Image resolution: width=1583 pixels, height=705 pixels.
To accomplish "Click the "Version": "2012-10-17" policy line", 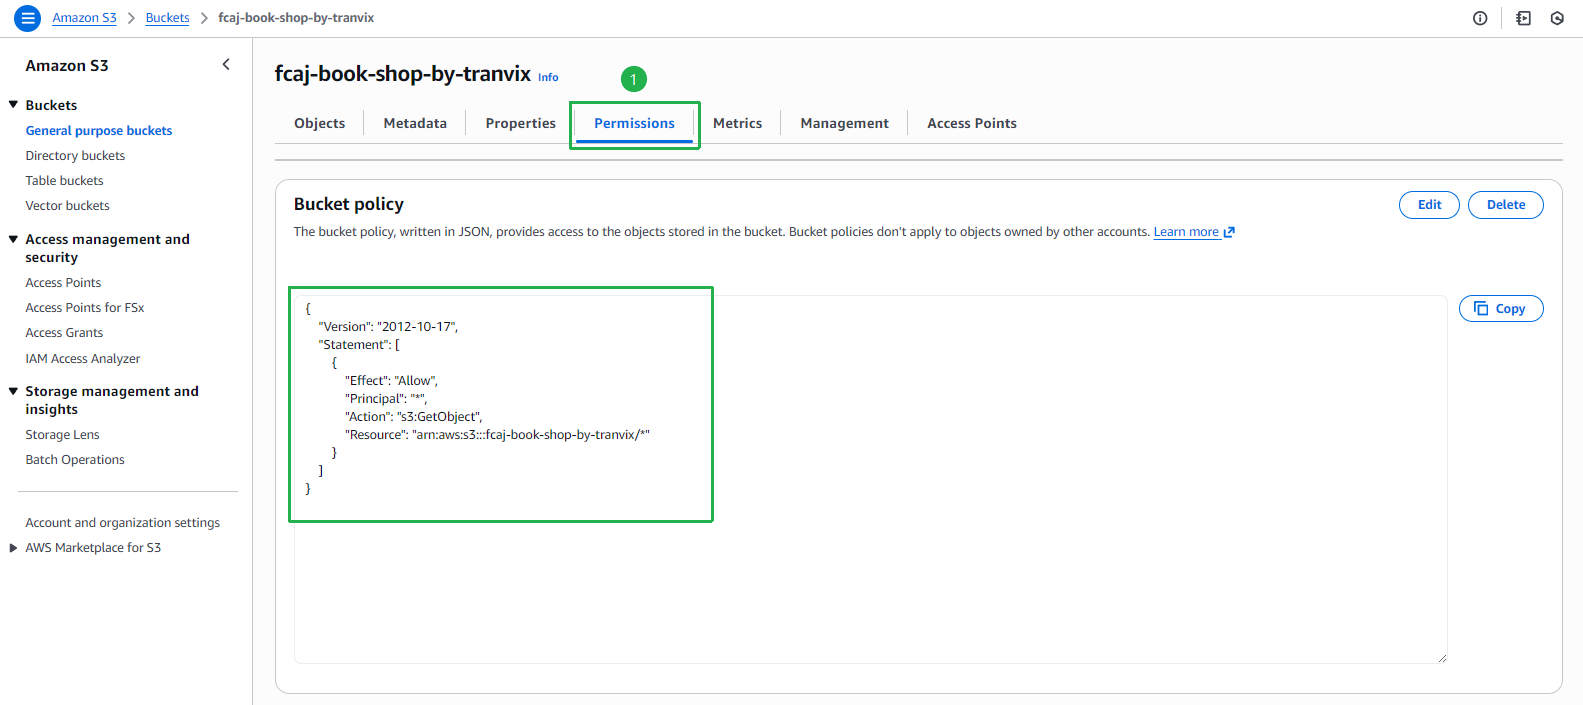I will click(x=388, y=327).
